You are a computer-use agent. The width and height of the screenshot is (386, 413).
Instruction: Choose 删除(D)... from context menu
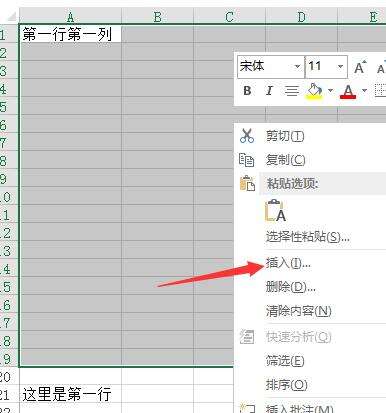pos(290,287)
